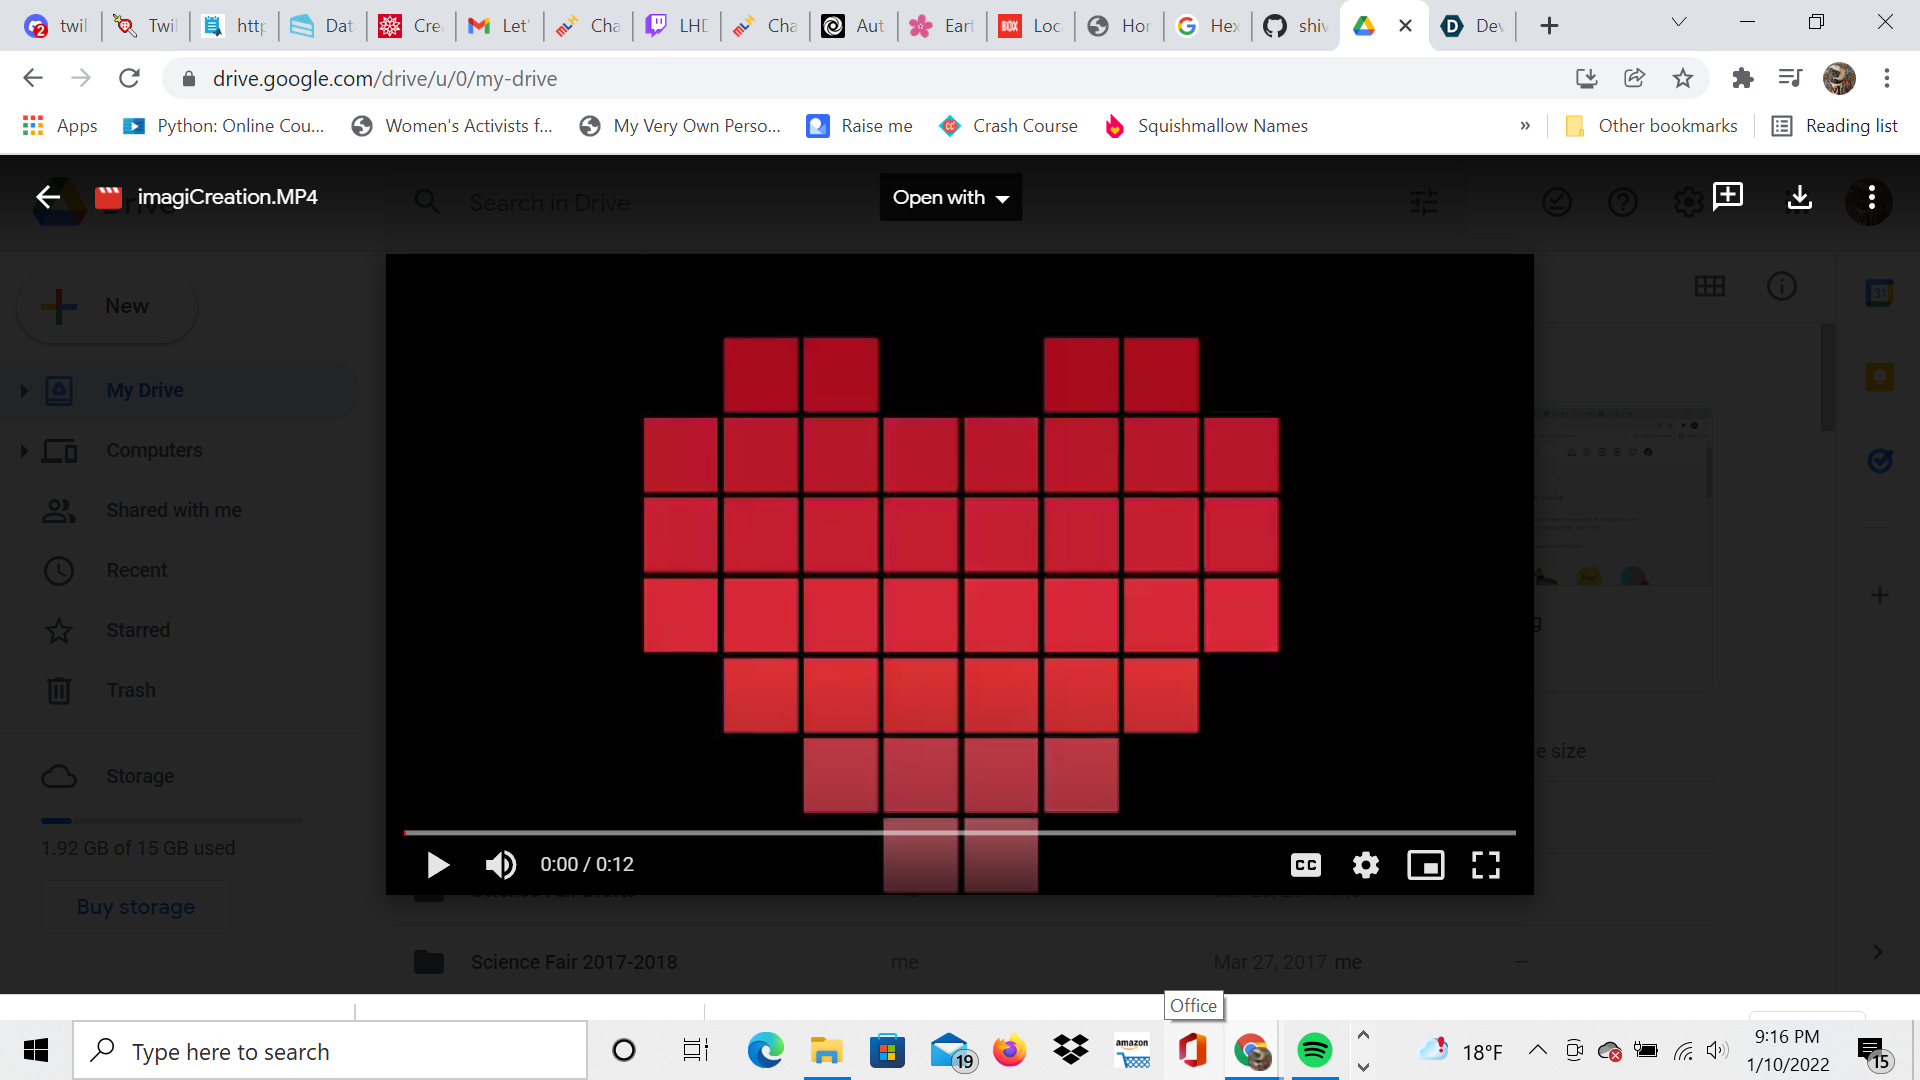Open the Reading list
The image size is (1920, 1080).
(x=1835, y=126)
